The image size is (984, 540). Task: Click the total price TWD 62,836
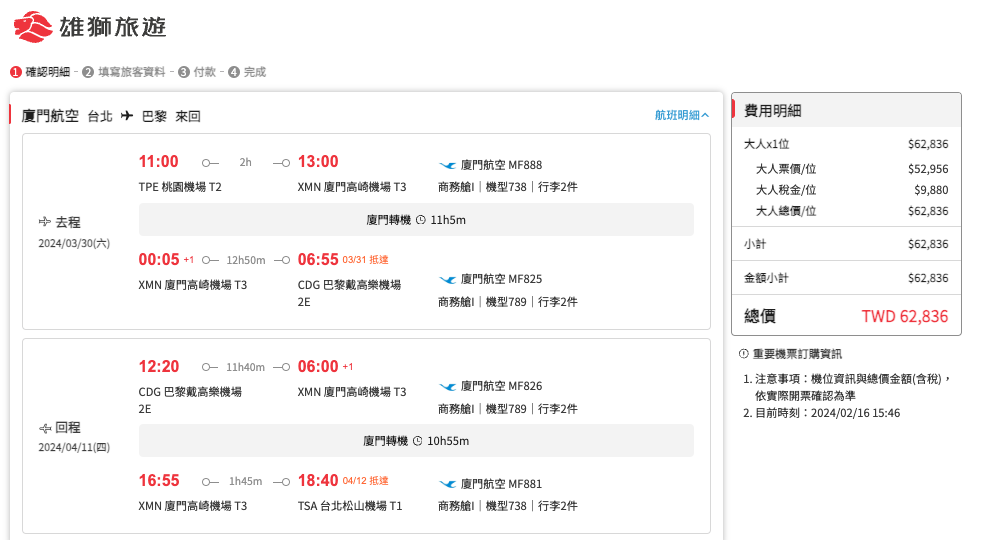[x=904, y=316]
